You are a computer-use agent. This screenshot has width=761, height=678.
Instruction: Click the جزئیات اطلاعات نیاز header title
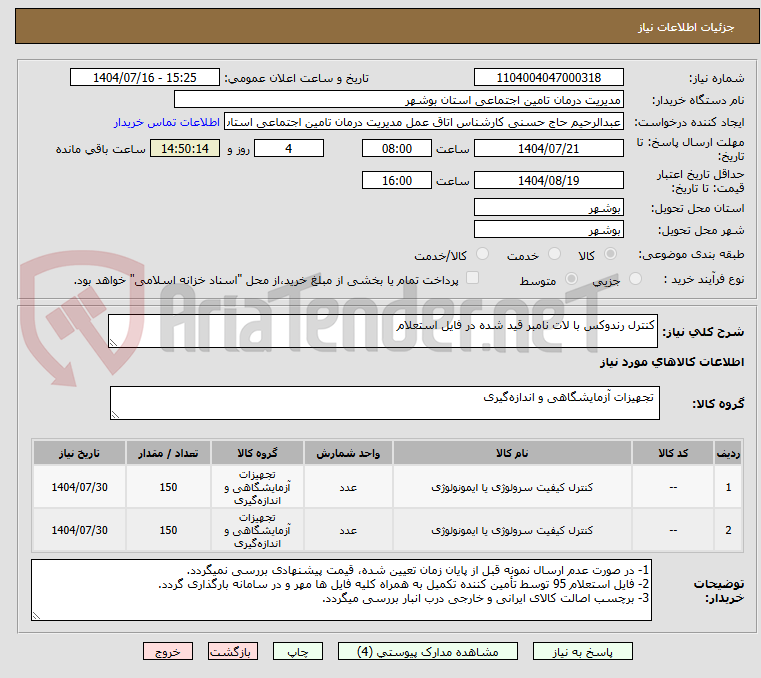[686, 27]
